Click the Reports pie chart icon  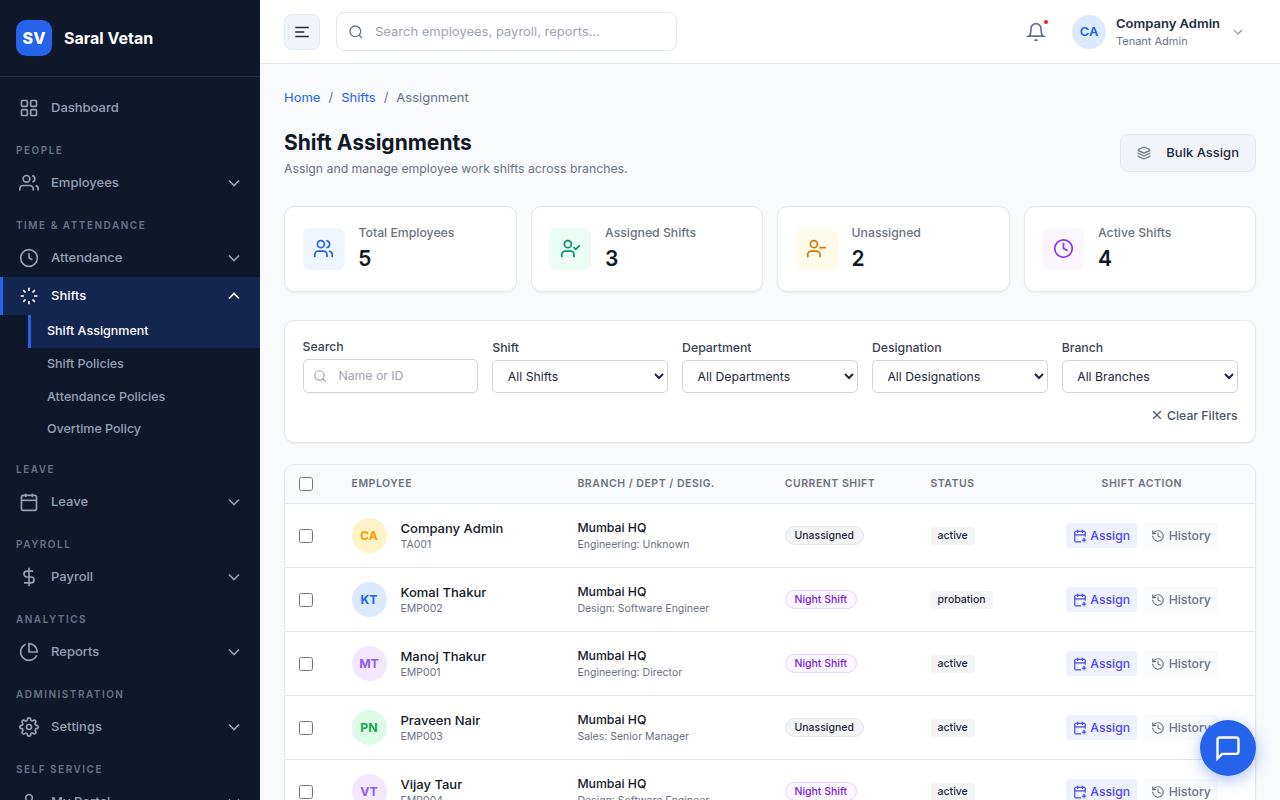pyautogui.click(x=29, y=652)
